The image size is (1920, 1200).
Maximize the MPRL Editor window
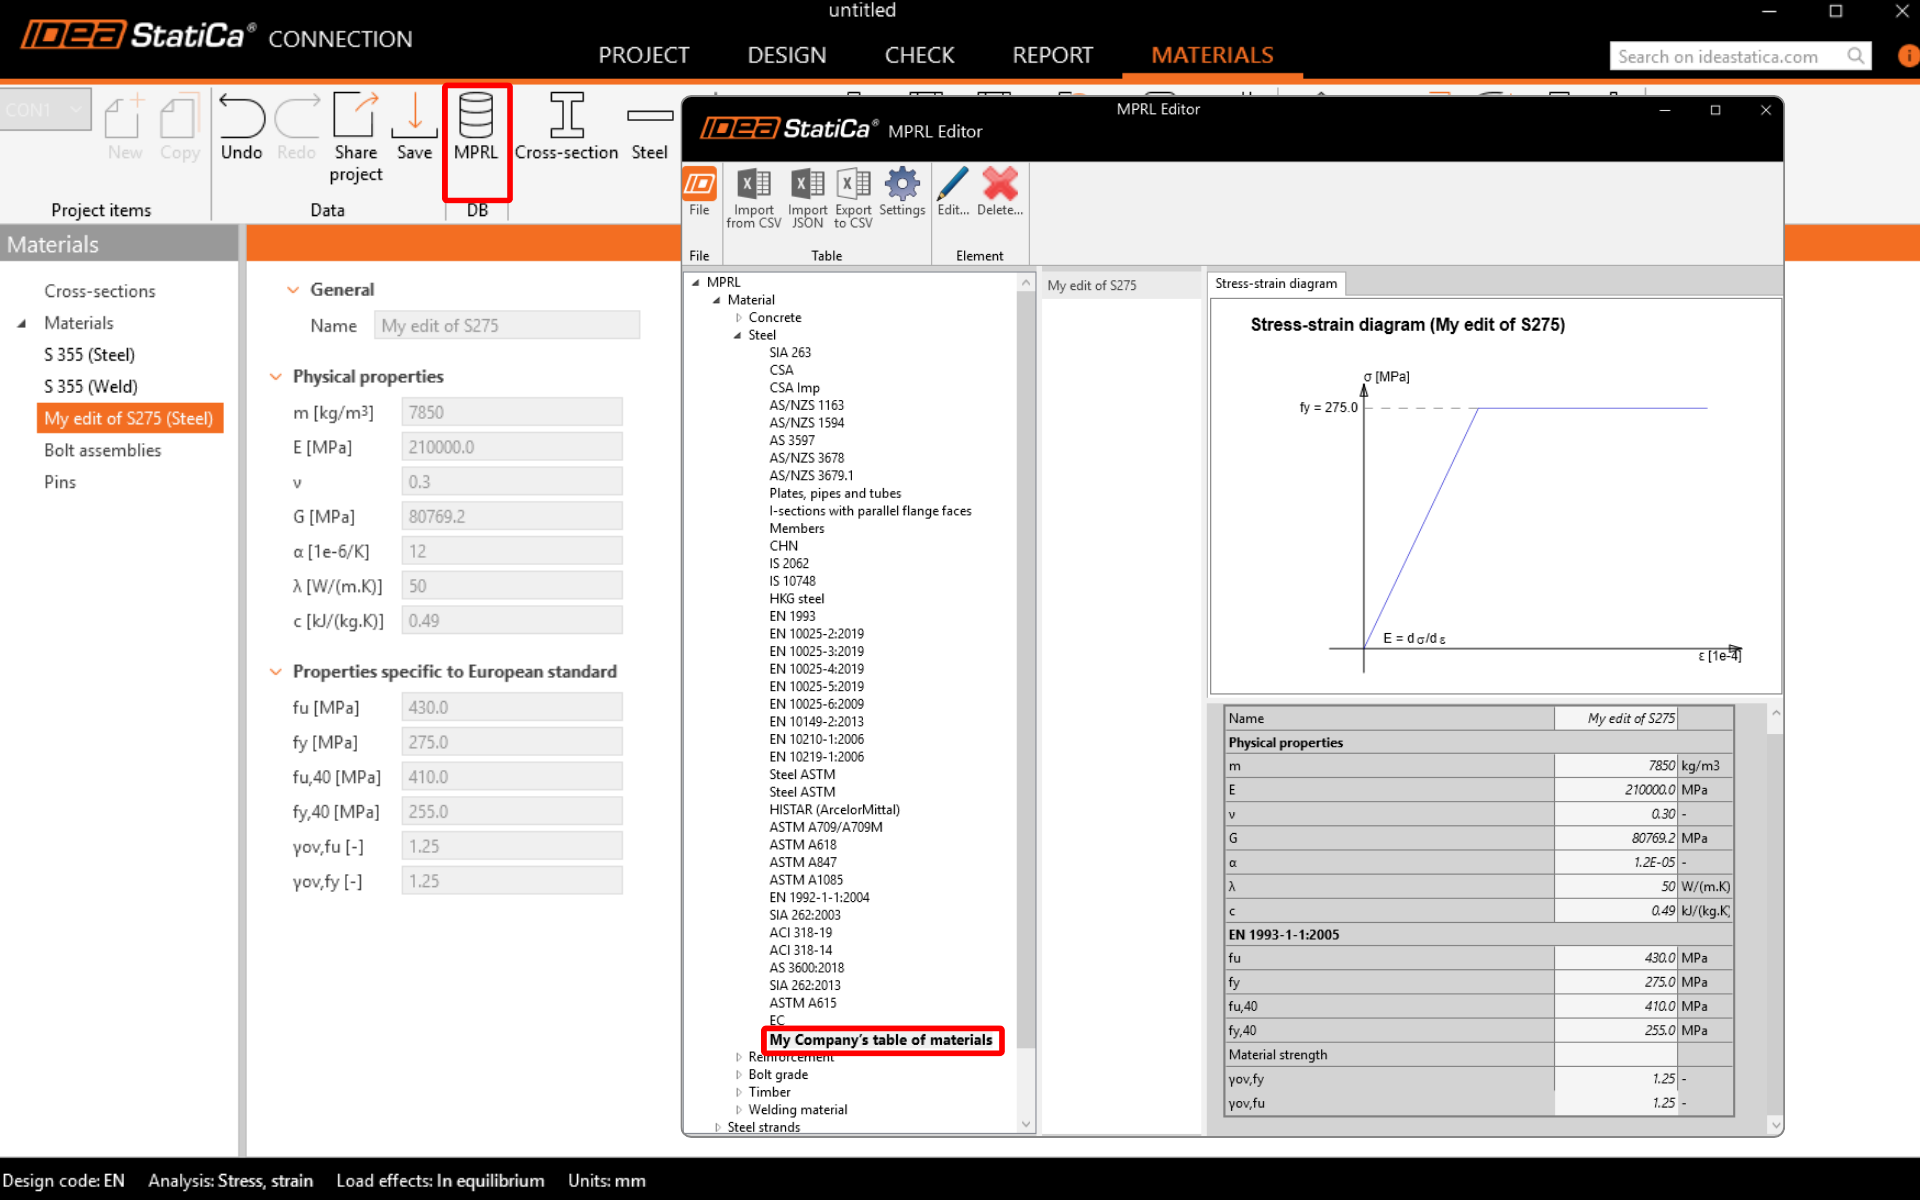(x=1715, y=110)
